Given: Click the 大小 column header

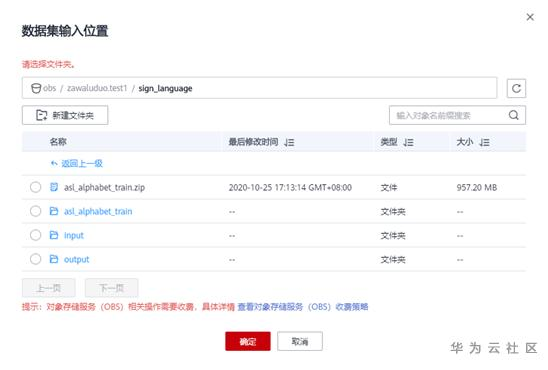Looking at the screenshot, I should [465, 142].
